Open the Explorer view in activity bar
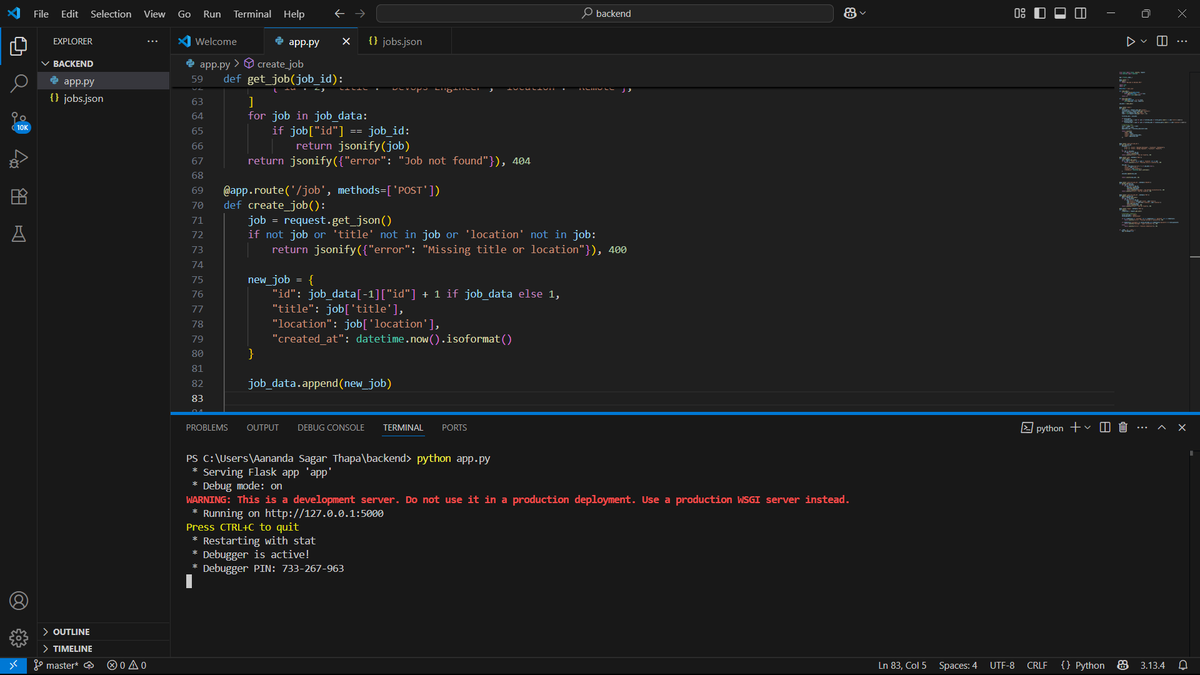 [18, 46]
